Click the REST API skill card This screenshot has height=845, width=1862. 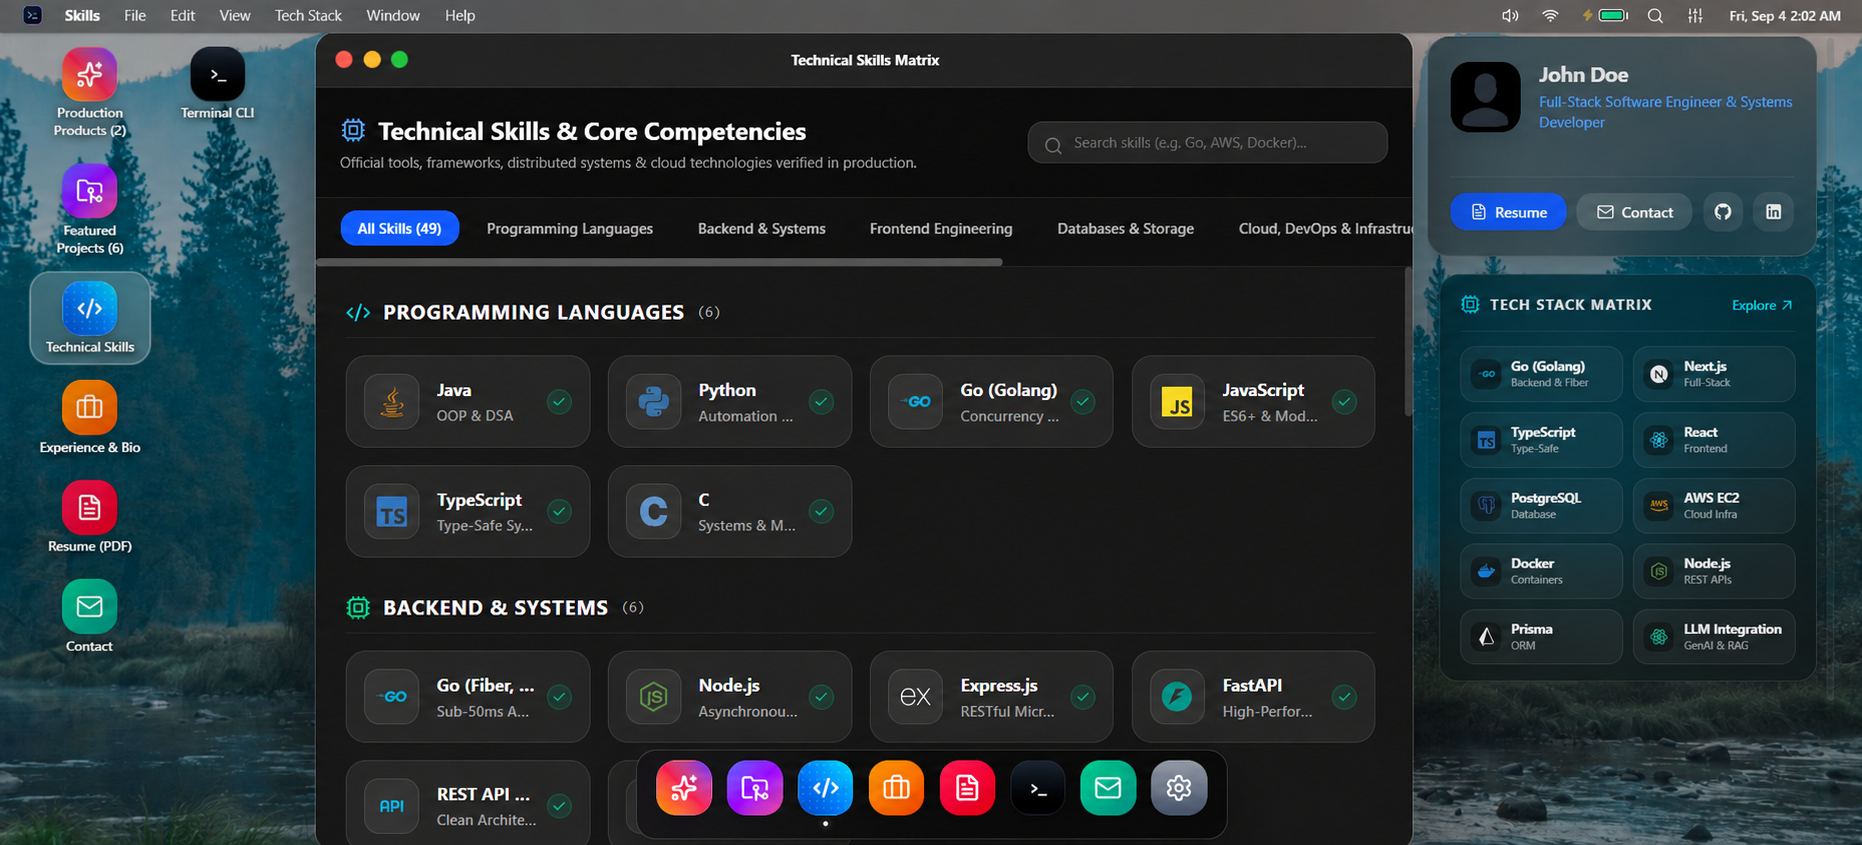[468, 803]
